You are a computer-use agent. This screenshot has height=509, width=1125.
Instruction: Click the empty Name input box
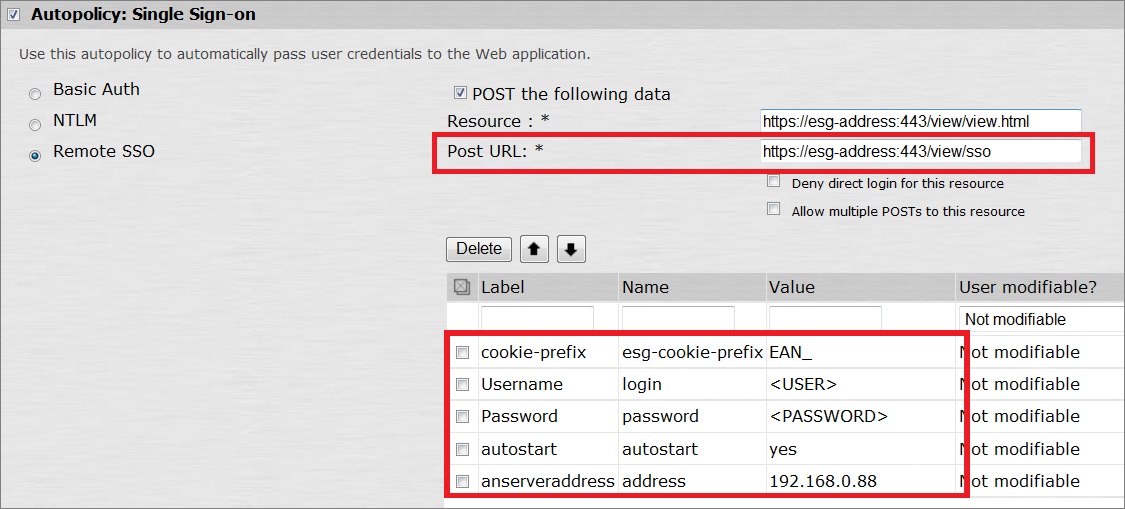(679, 319)
